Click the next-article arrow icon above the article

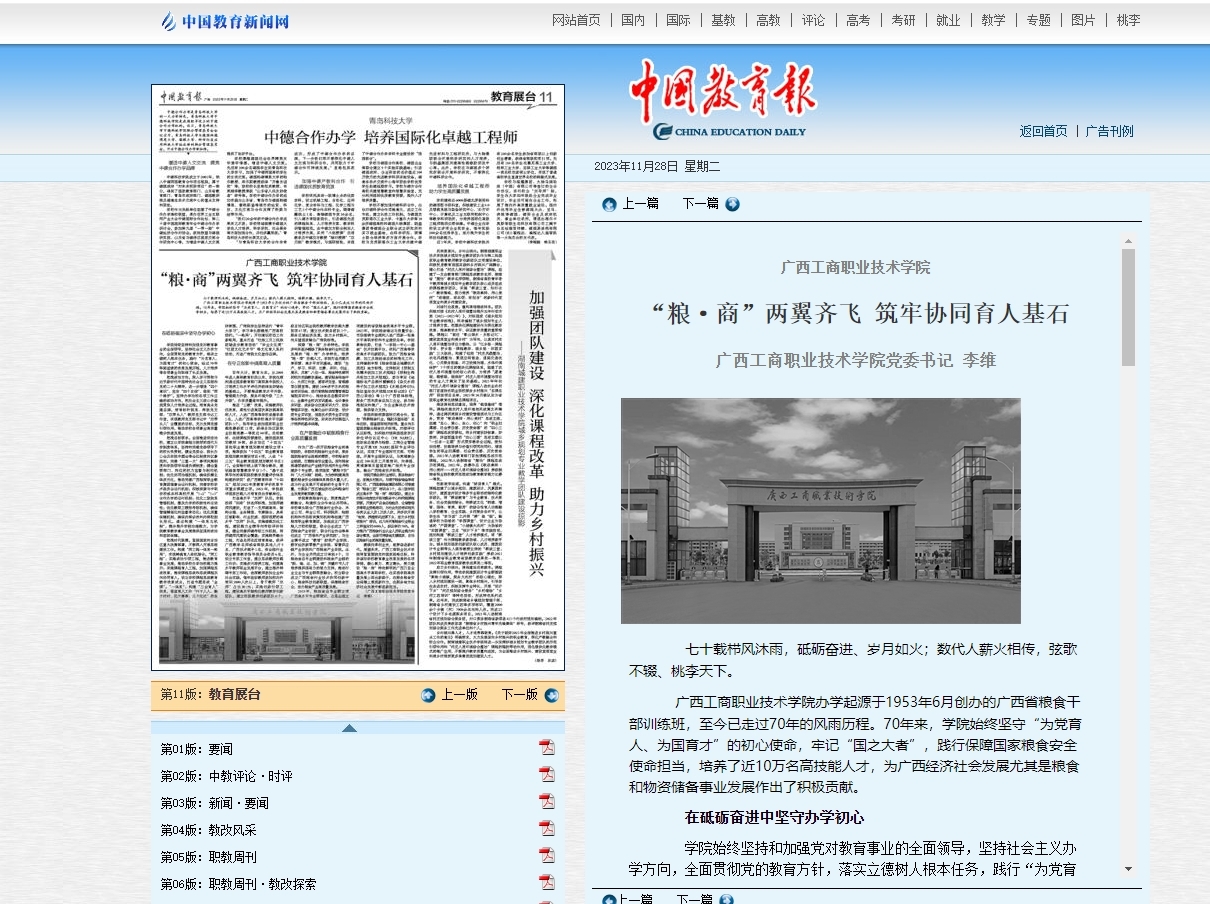pos(732,204)
